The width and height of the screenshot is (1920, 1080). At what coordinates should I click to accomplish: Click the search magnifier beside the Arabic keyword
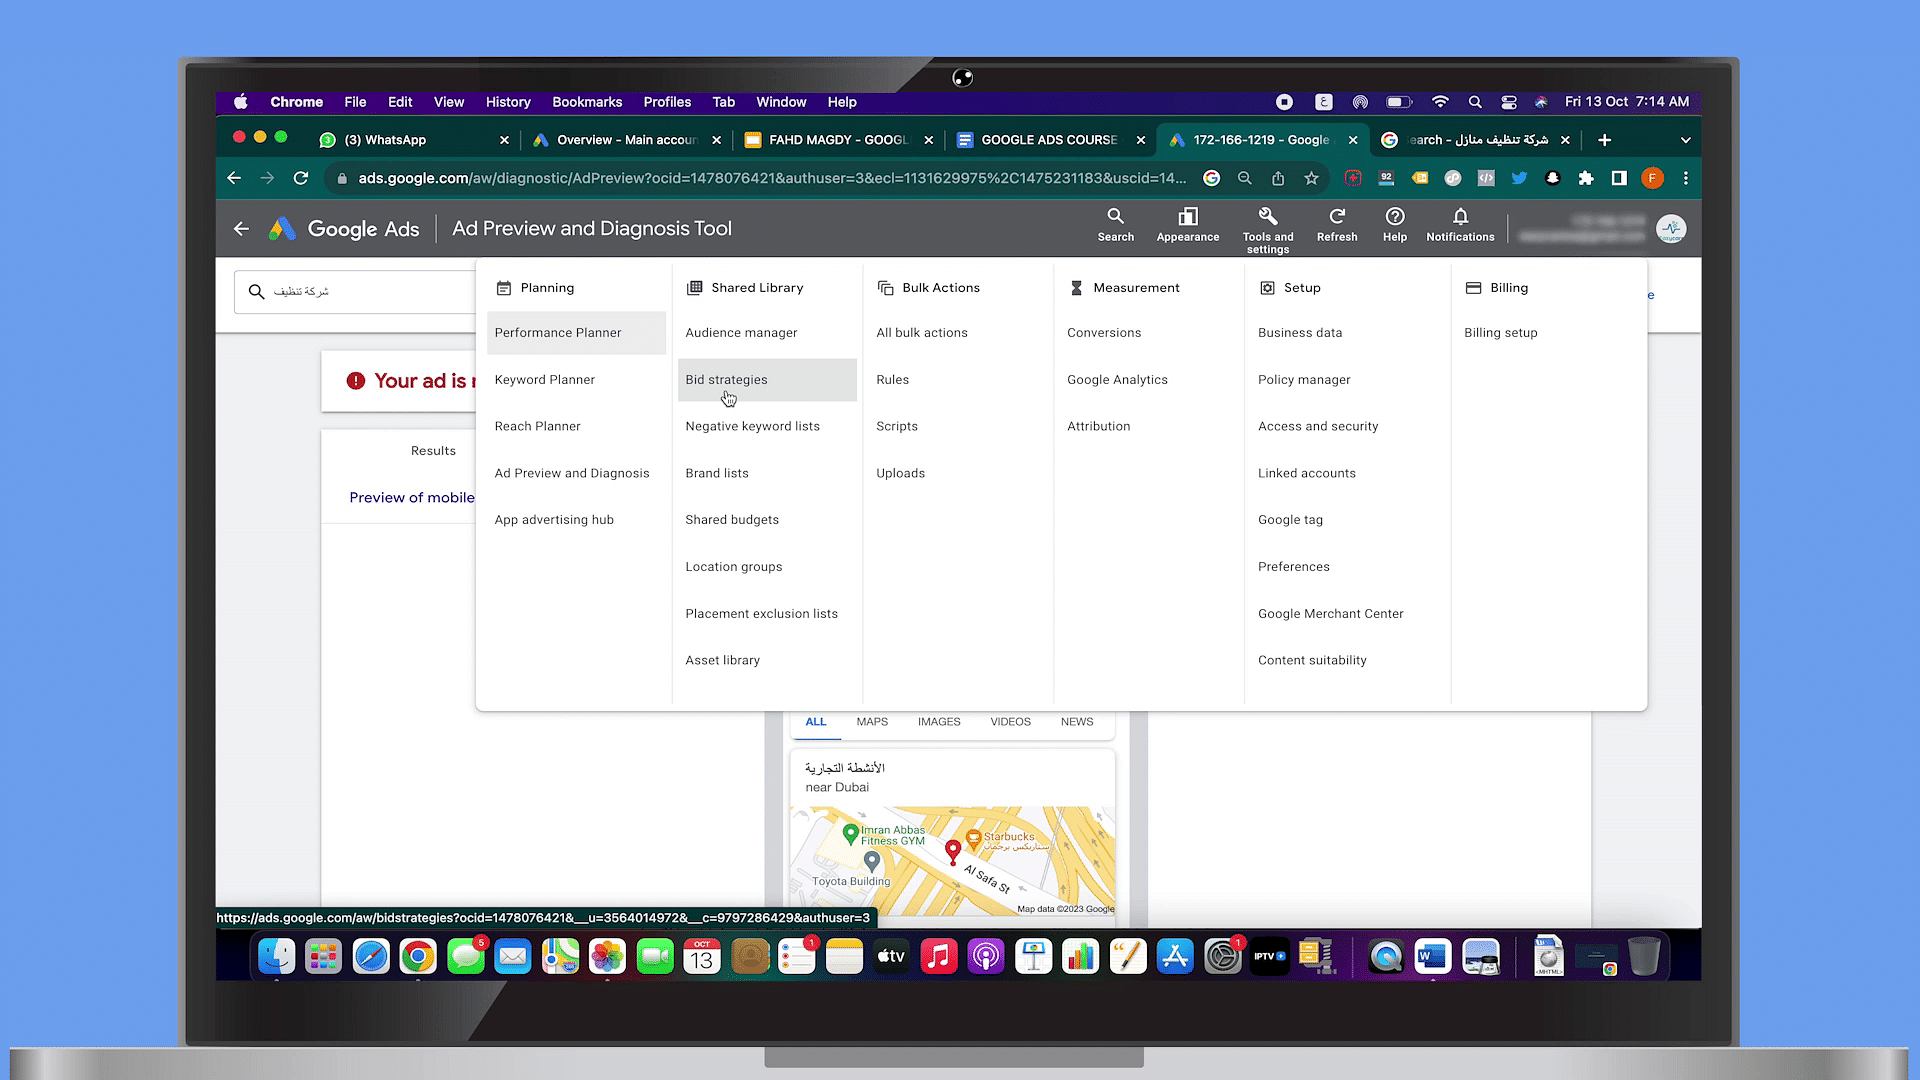[x=256, y=292]
